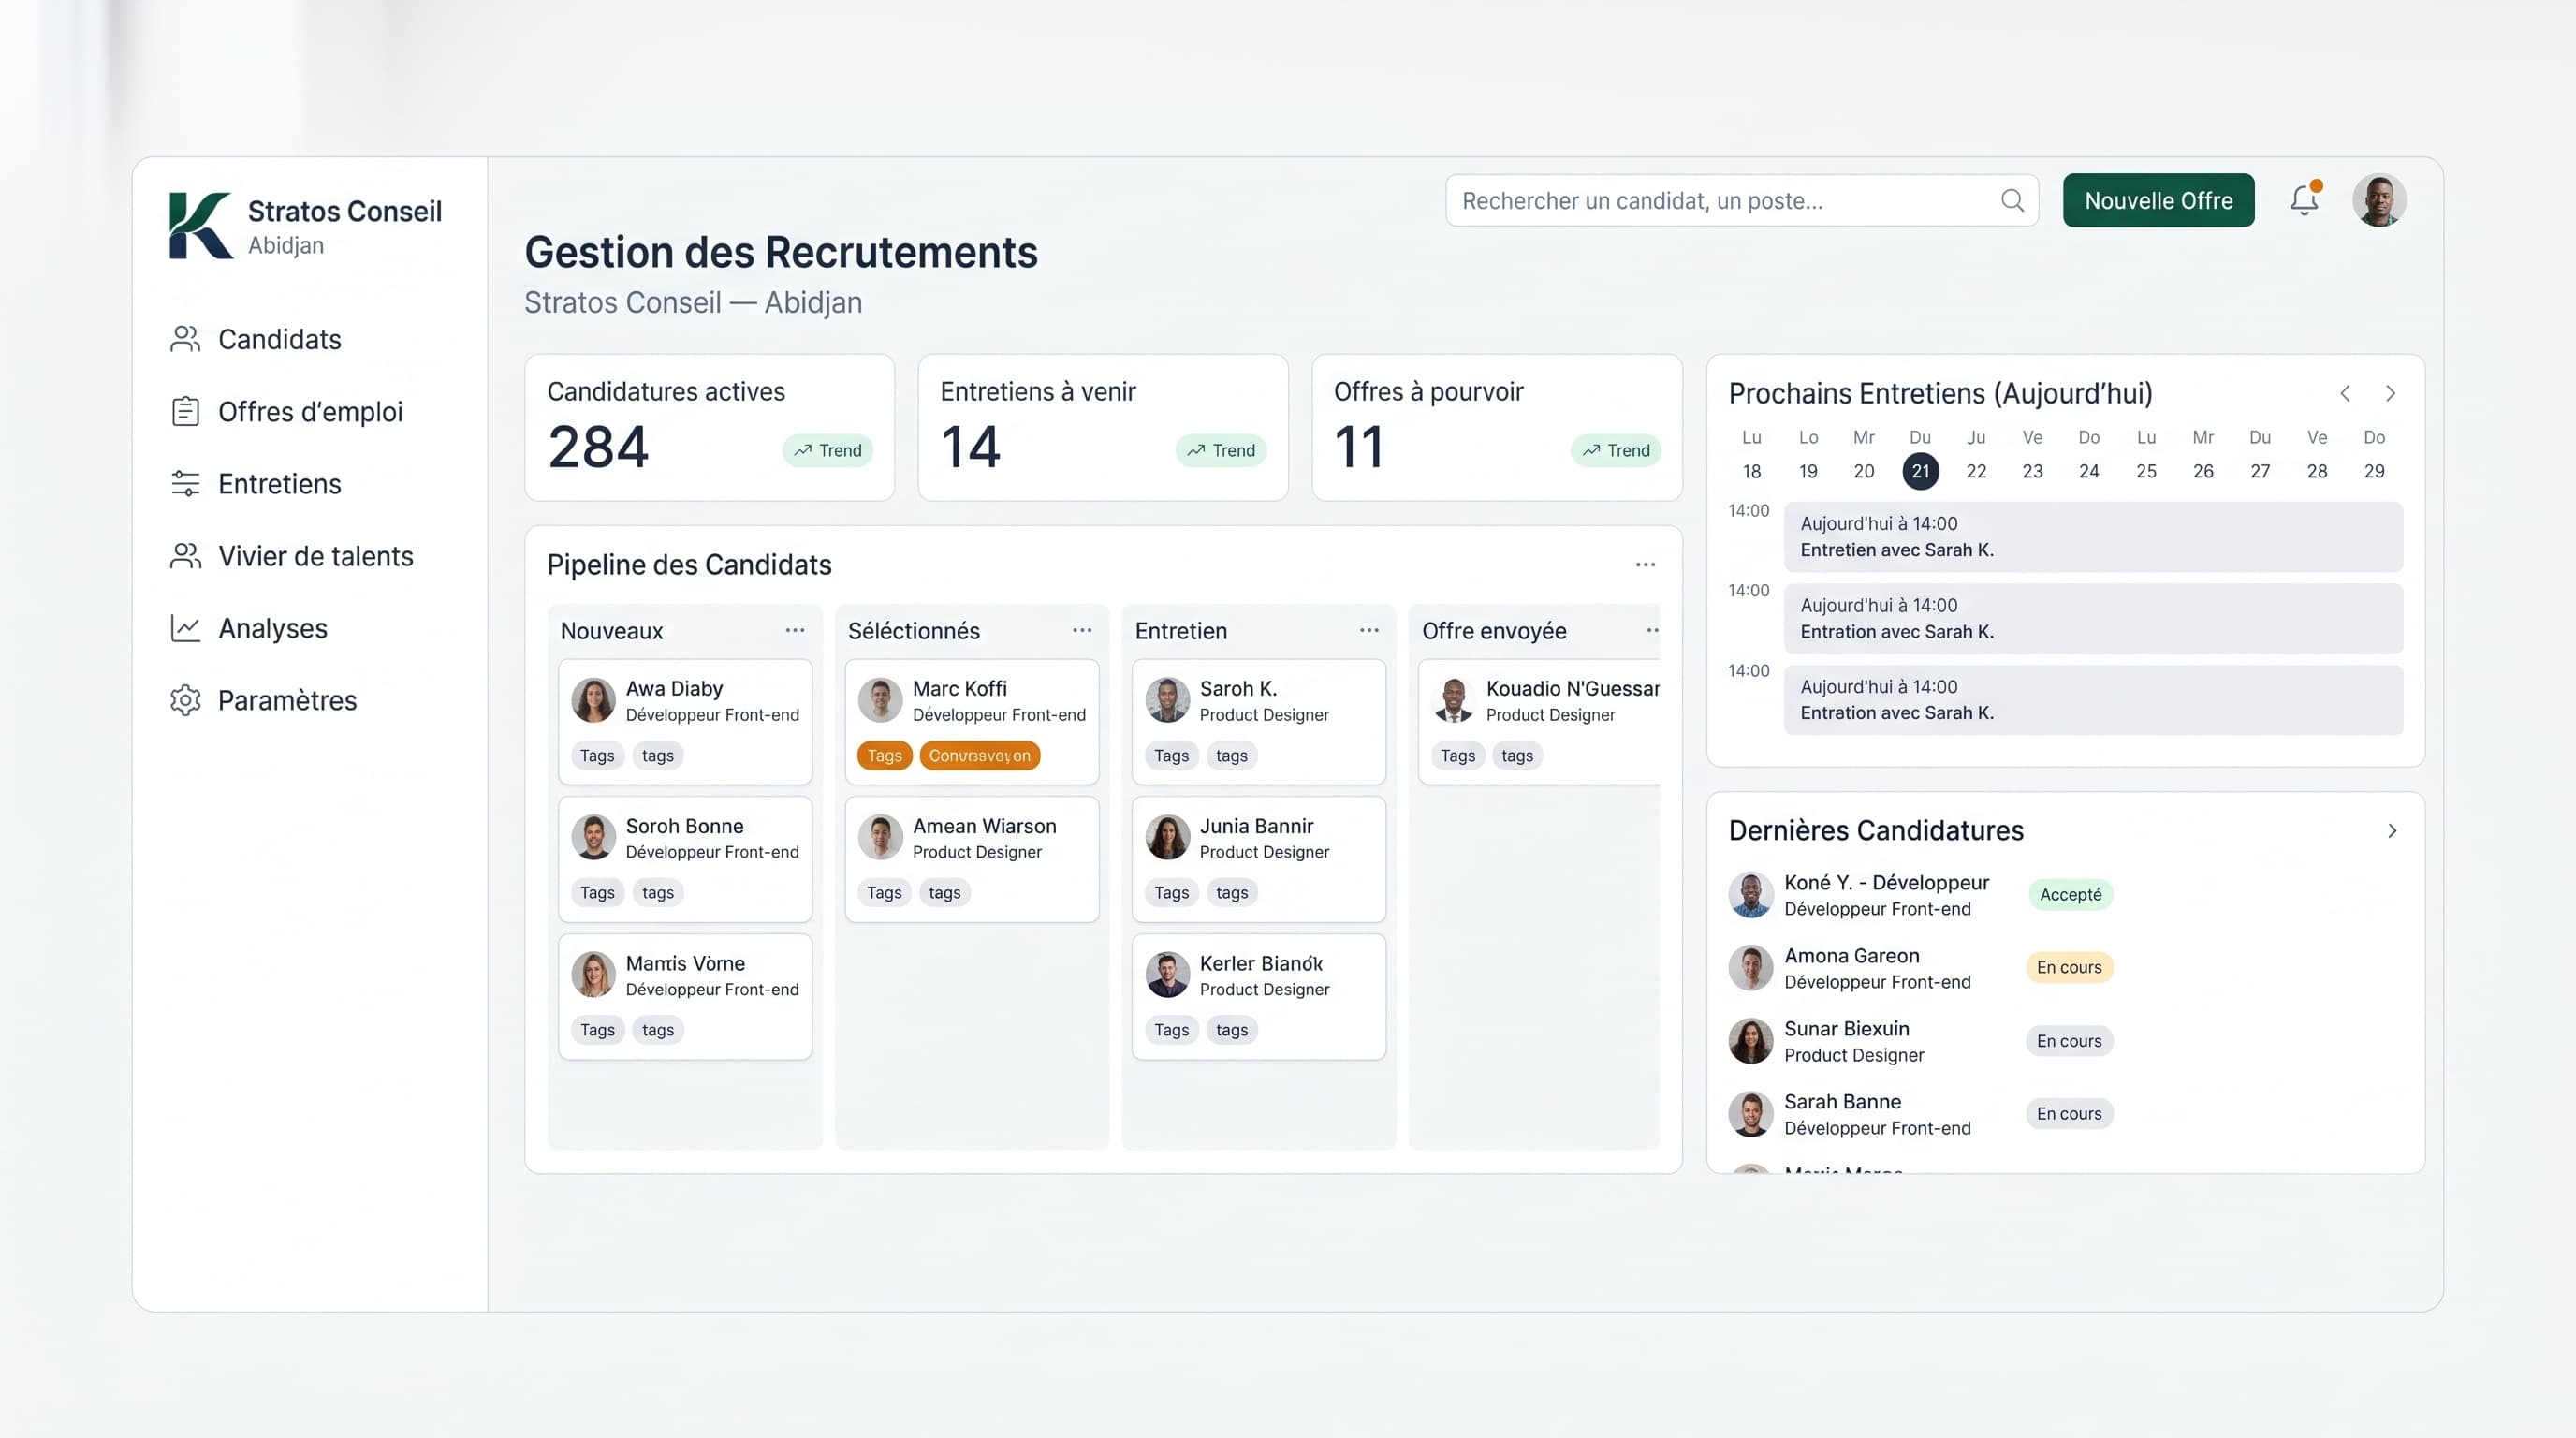The image size is (2576, 1438).
Task: Click En cours status for Amona Gareon
Action: tap(2069, 967)
